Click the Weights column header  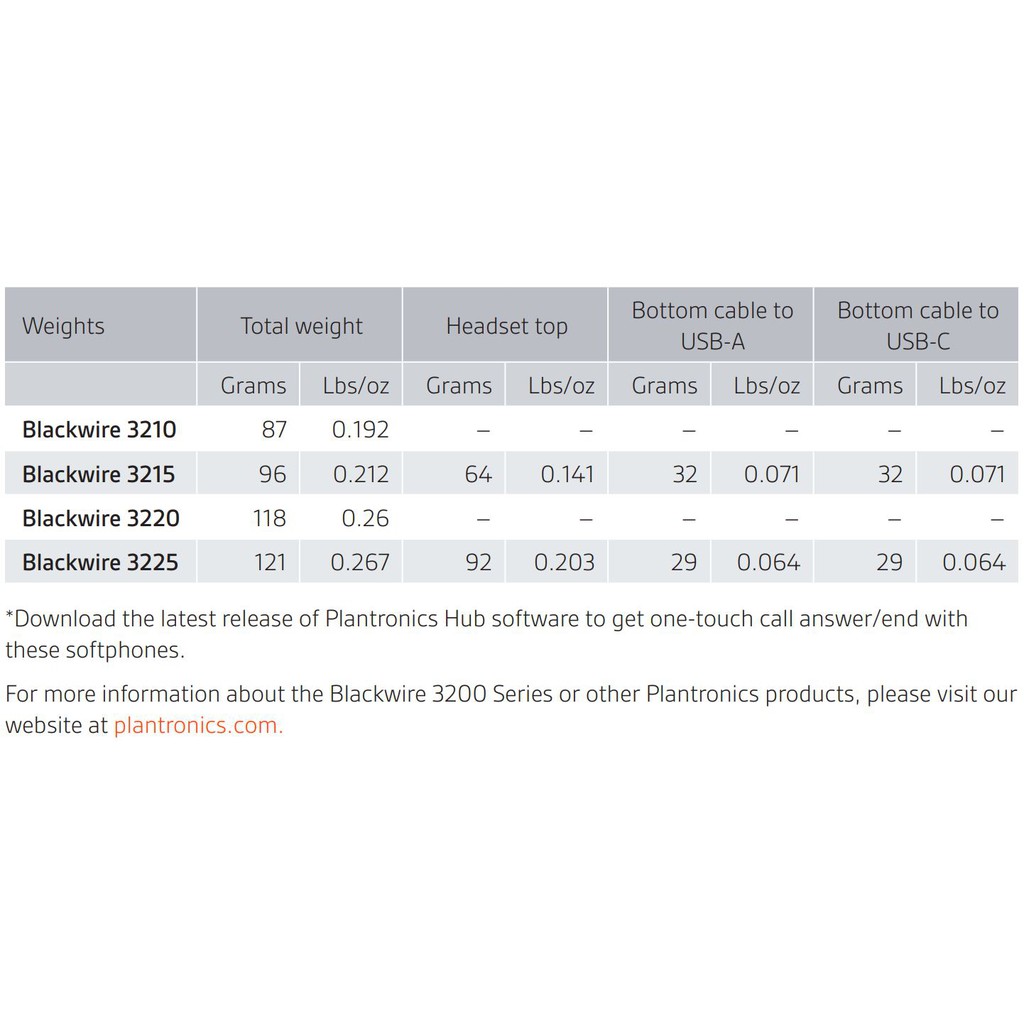pos(63,326)
